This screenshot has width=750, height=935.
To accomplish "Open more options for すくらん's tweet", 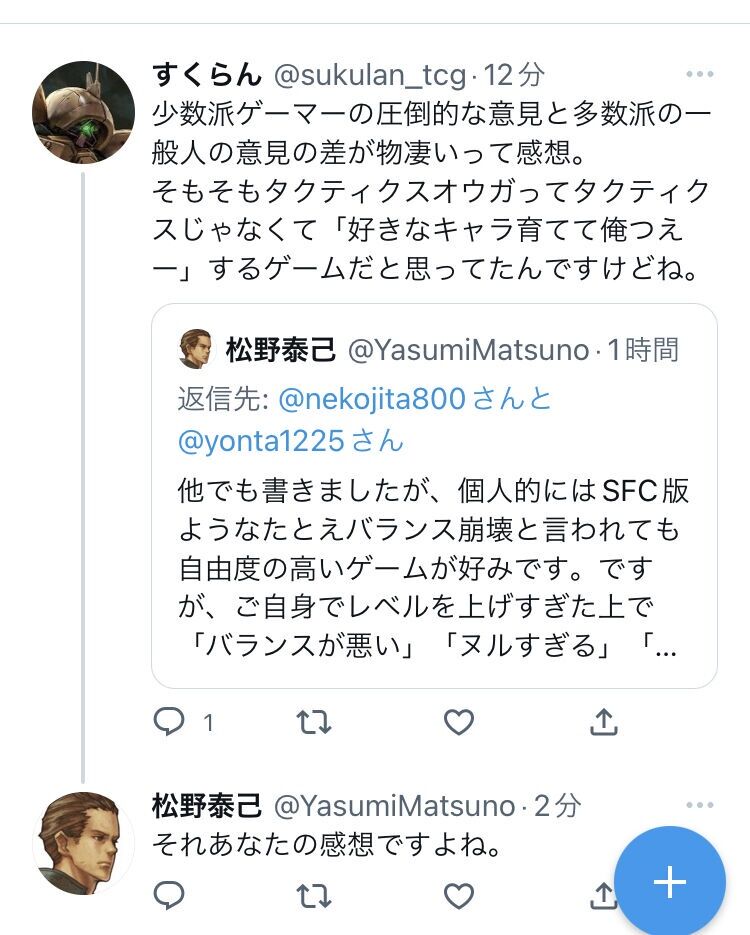I will click(x=700, y=75).
